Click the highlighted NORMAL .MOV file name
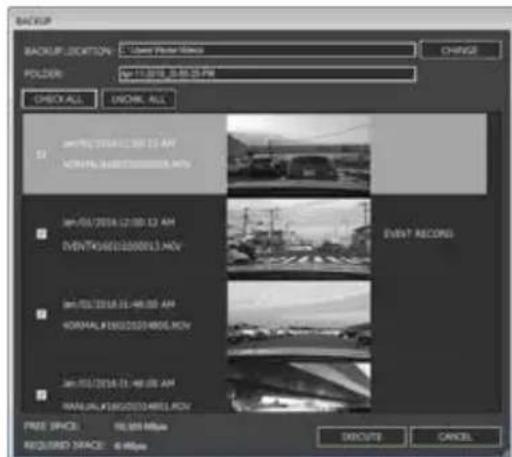This screenshot has width=512, height=457. (126, 164)
